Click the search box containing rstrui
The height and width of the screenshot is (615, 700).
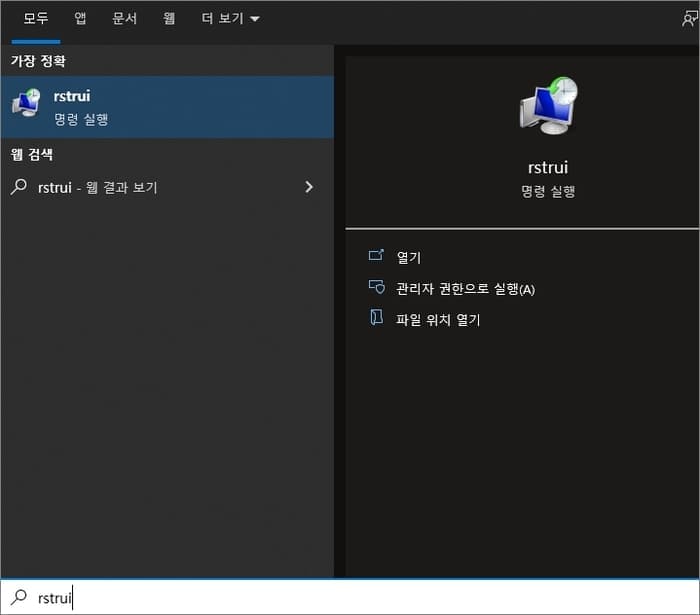pos(350,597)
